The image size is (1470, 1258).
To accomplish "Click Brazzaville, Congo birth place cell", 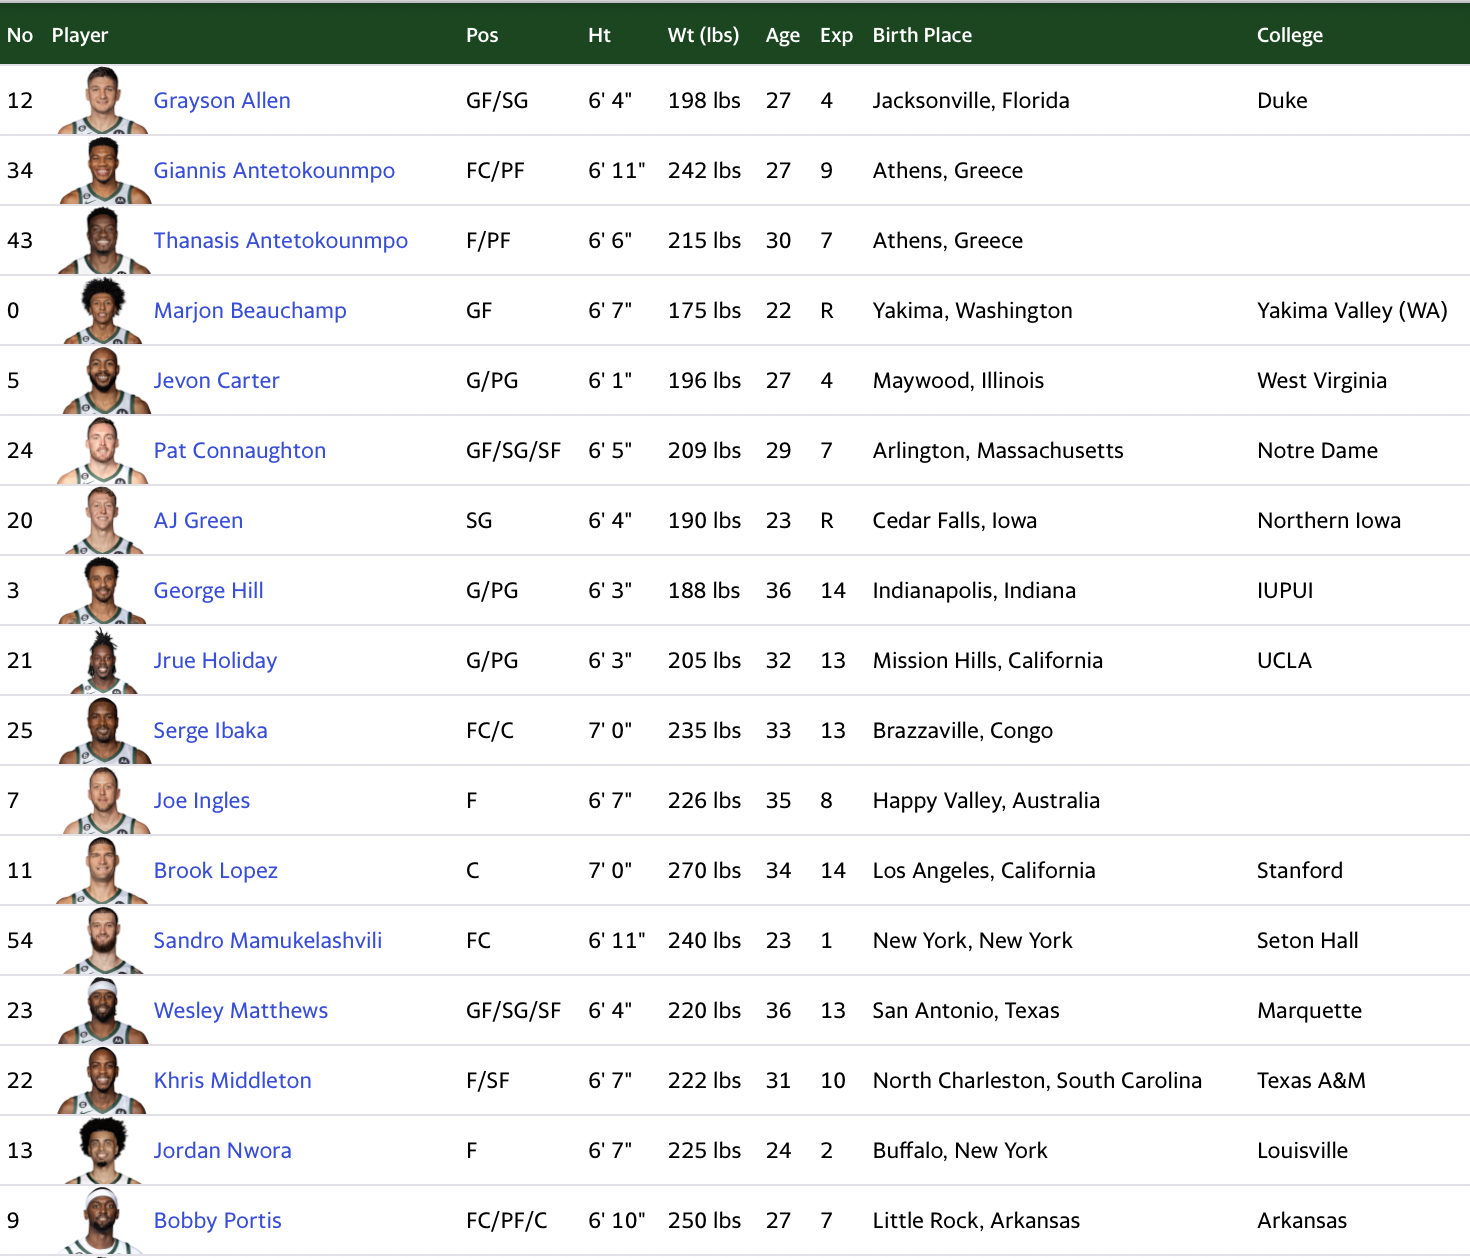I will [x=963, y=730].
